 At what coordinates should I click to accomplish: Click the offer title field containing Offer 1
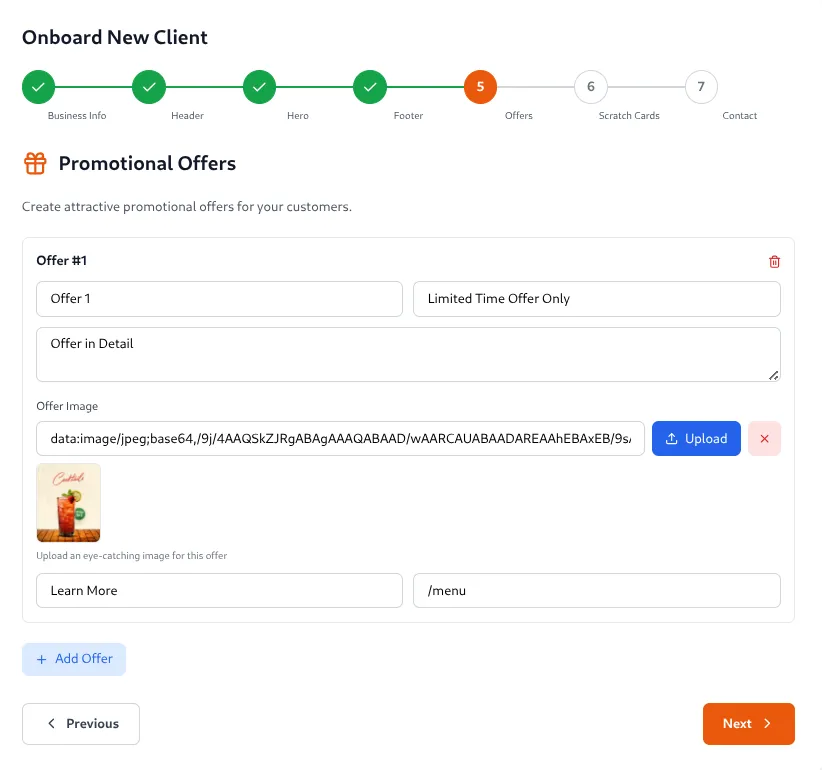pos(219,299)
